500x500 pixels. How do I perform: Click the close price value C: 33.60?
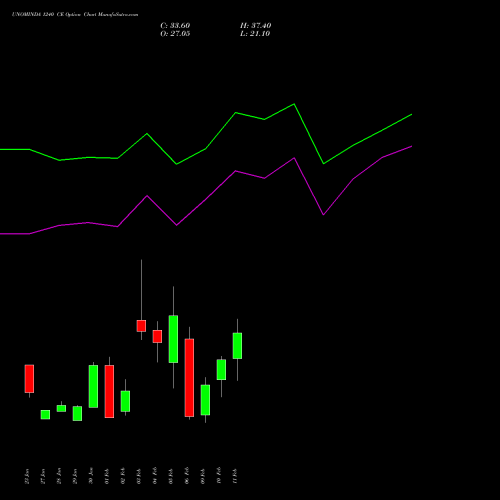(175, 26)
